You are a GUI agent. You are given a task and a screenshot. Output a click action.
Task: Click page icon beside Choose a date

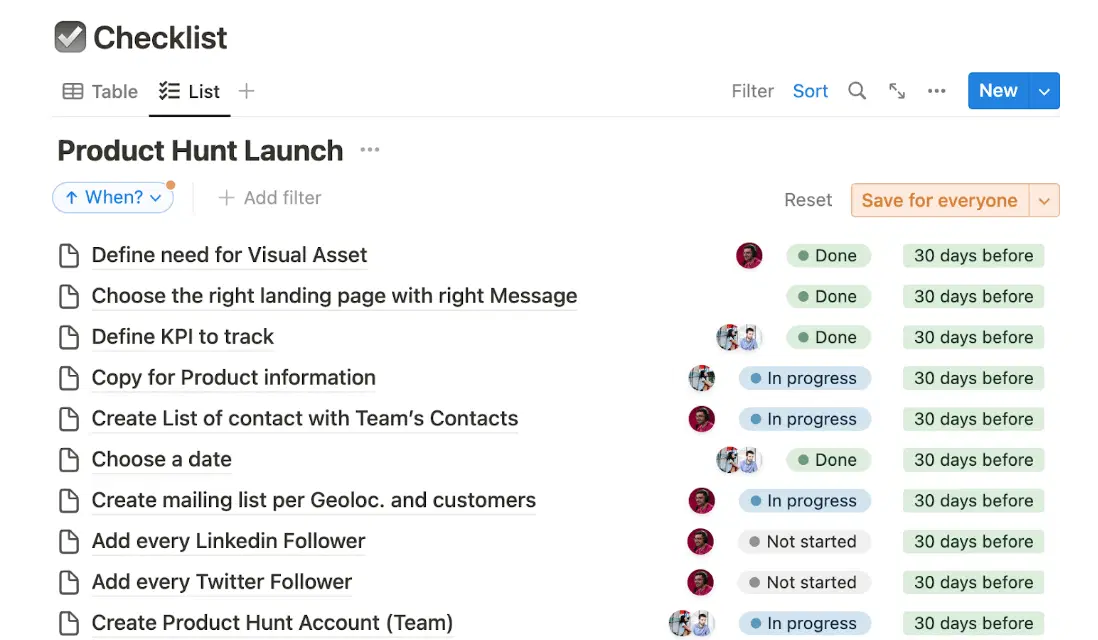pyautogui.click(x=69, y=460)
